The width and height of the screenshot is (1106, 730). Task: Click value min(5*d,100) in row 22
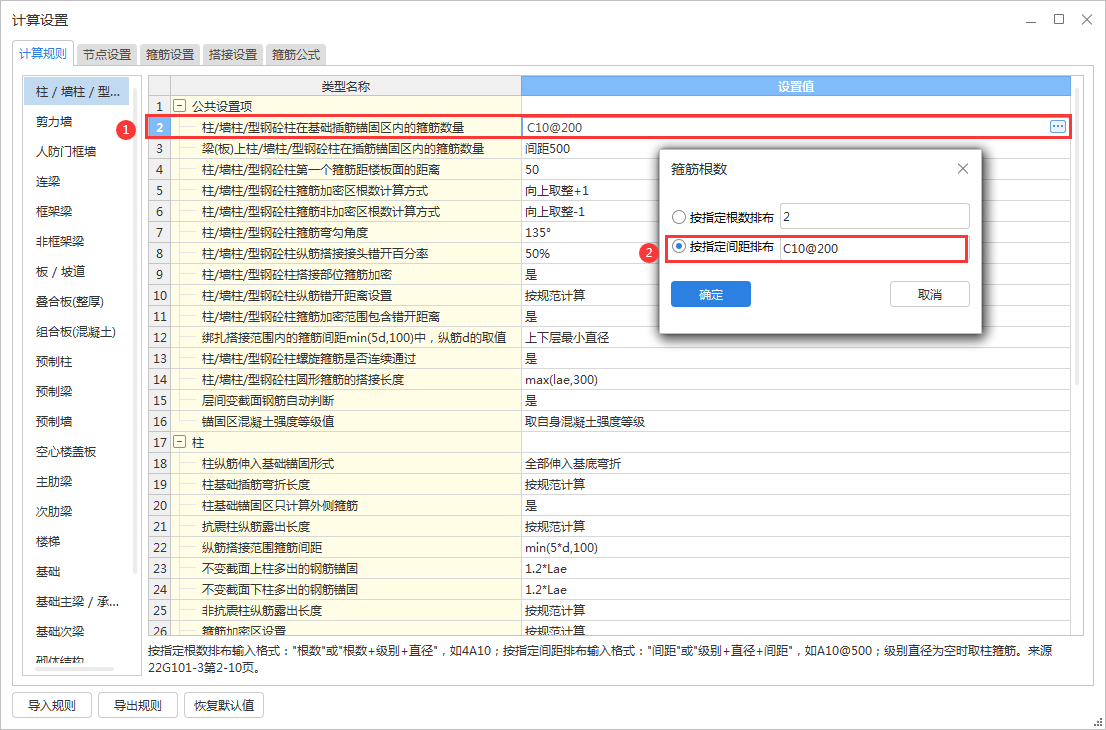pyautogui.click(x=561, y=547)
